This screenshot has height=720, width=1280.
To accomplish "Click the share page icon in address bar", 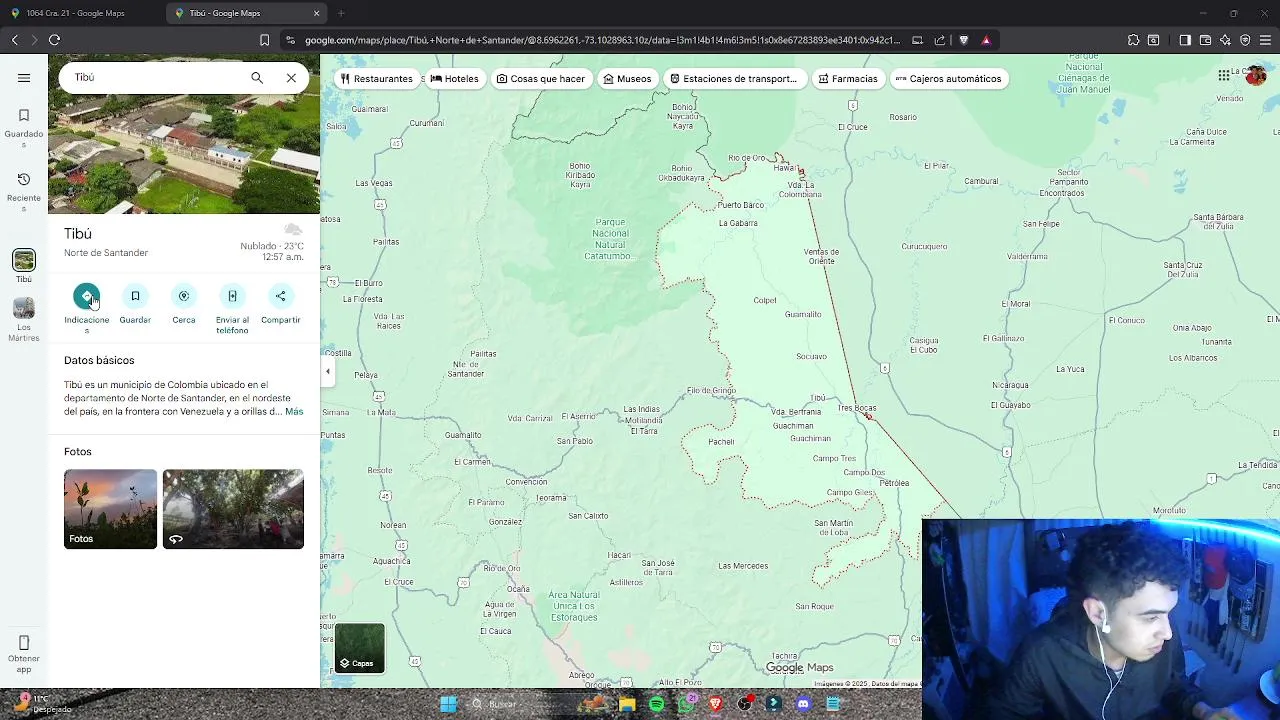I will pos(940,40).
